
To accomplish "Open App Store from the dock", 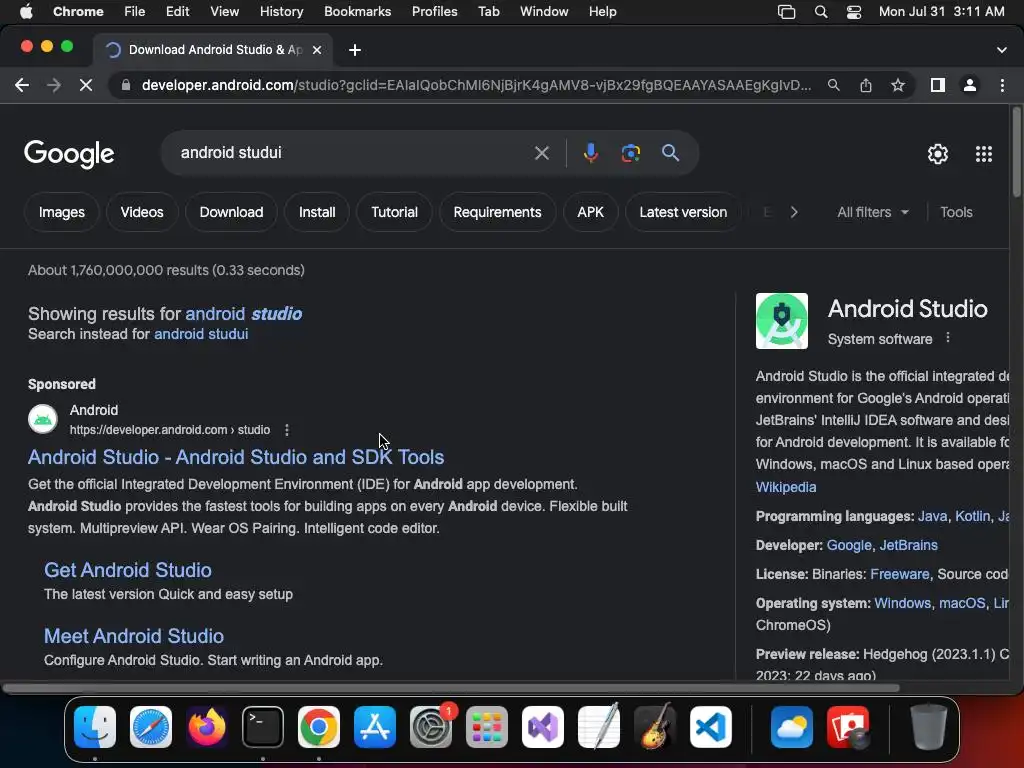I will pos(375,726).
